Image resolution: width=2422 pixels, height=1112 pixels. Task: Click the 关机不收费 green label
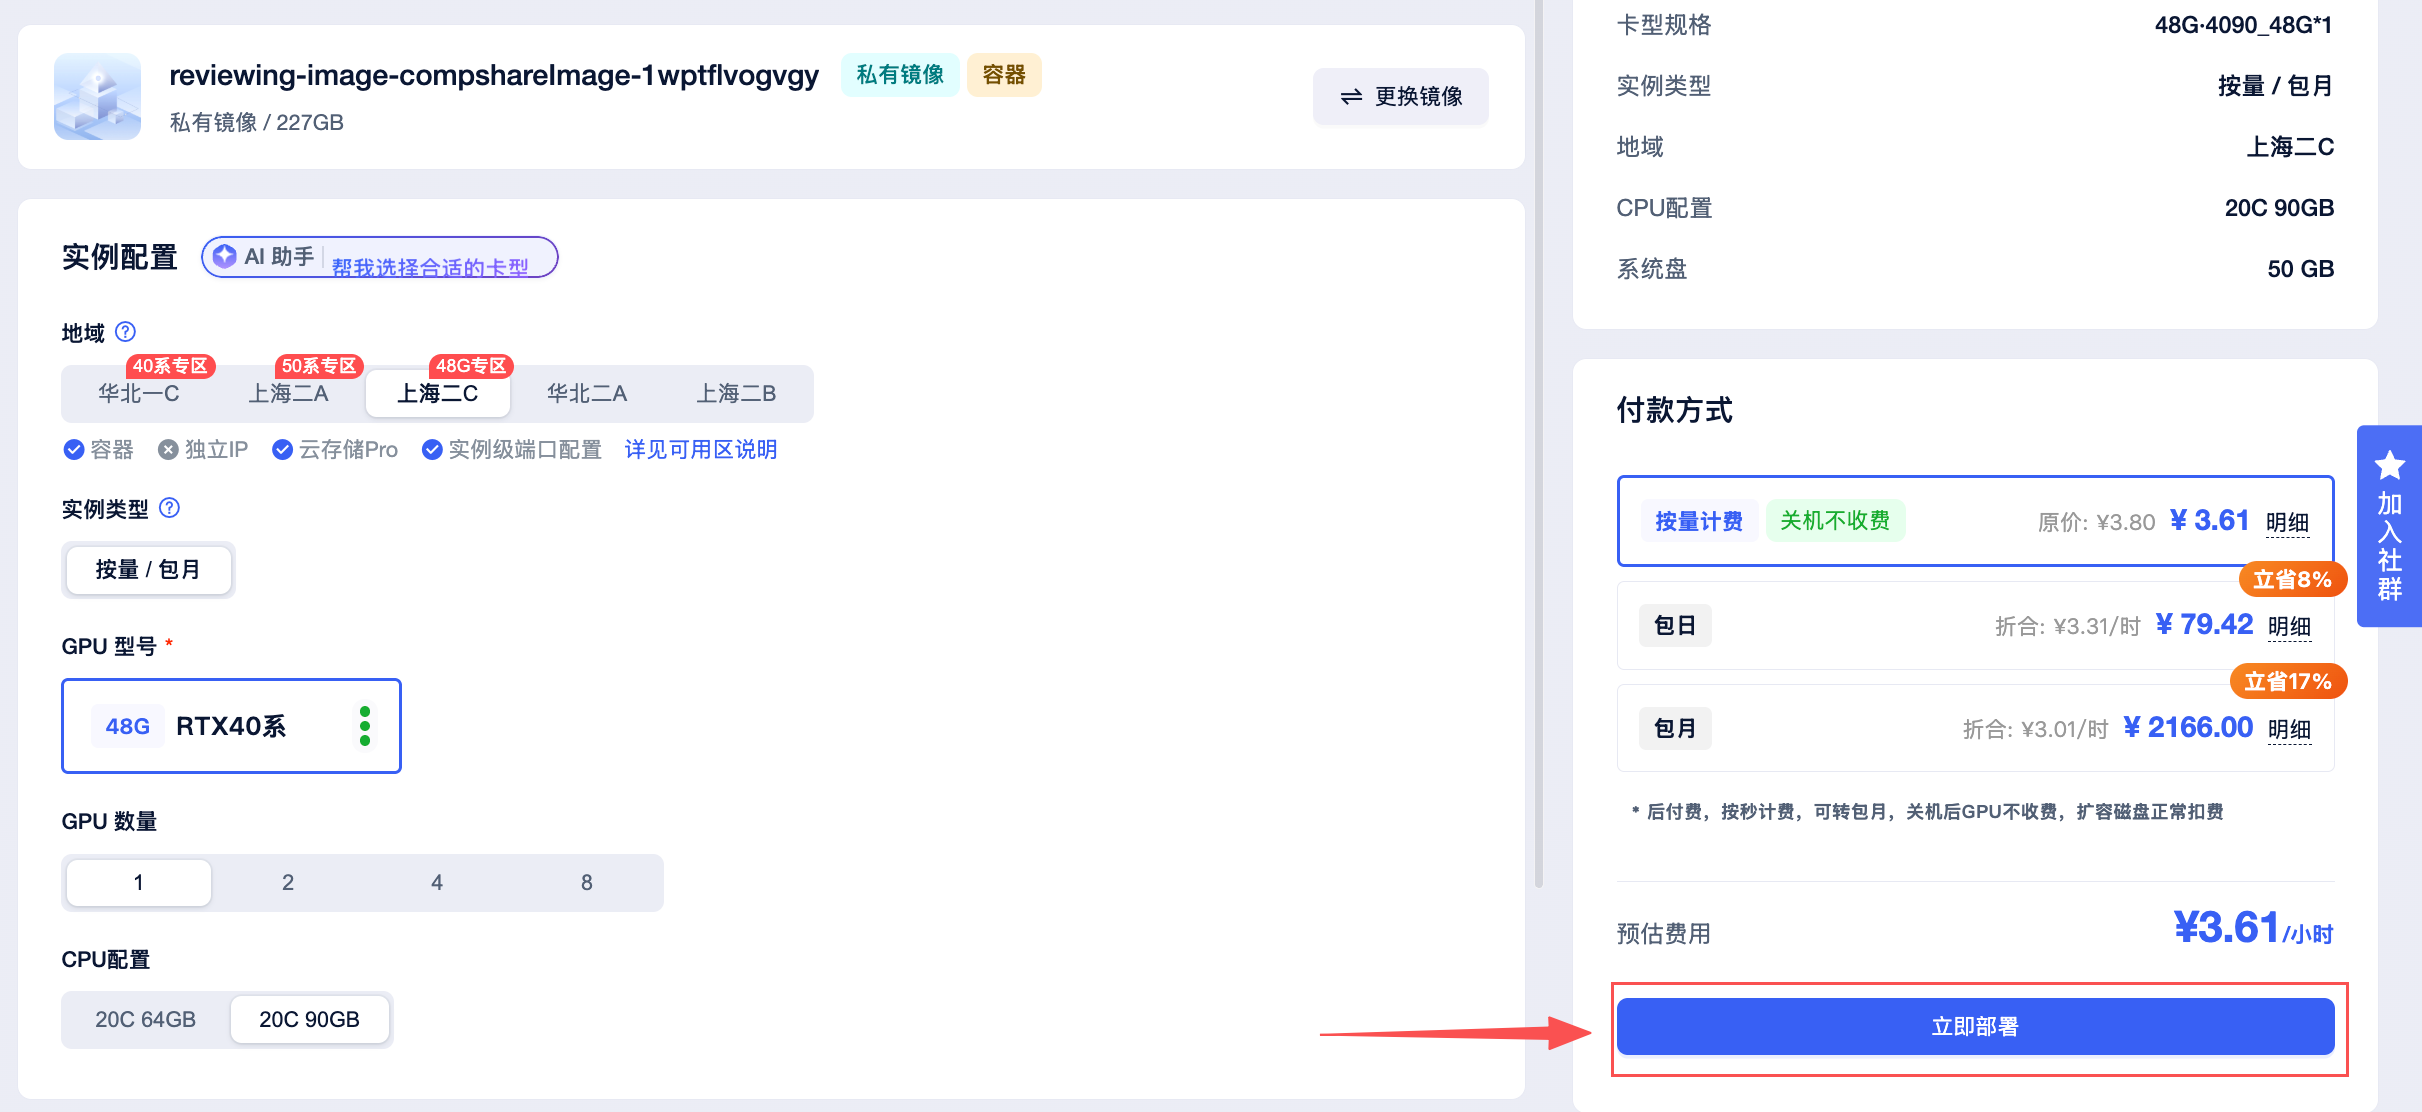click(1835, 521)
